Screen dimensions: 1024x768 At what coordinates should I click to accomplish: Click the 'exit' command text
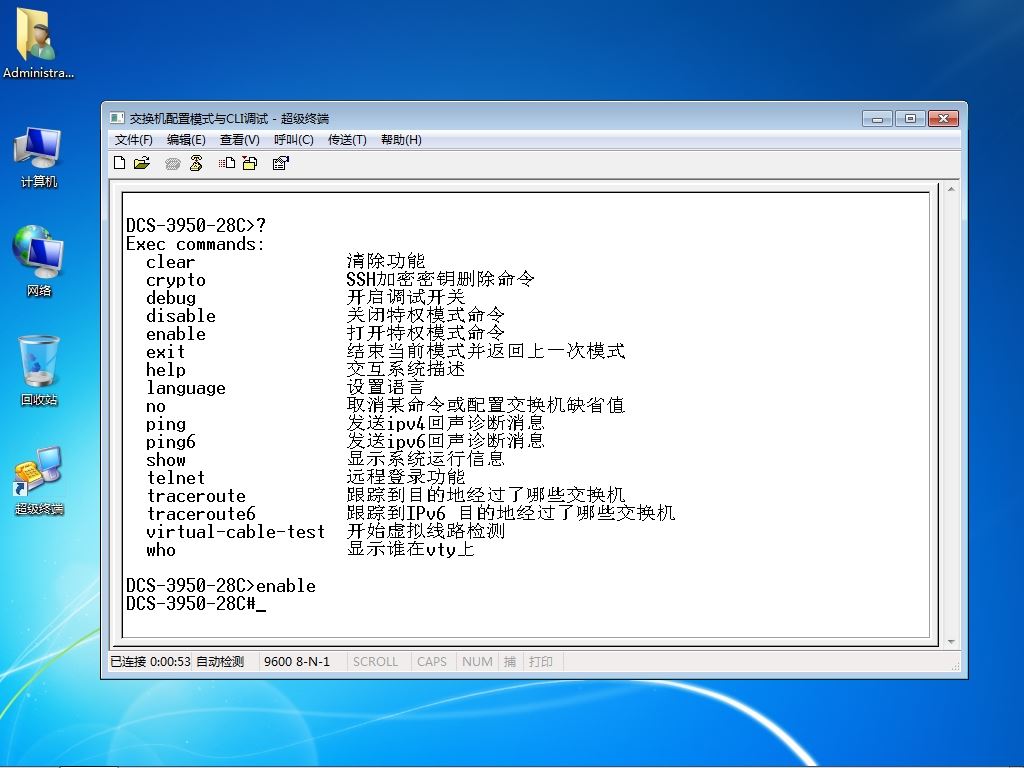click(166, 352)
